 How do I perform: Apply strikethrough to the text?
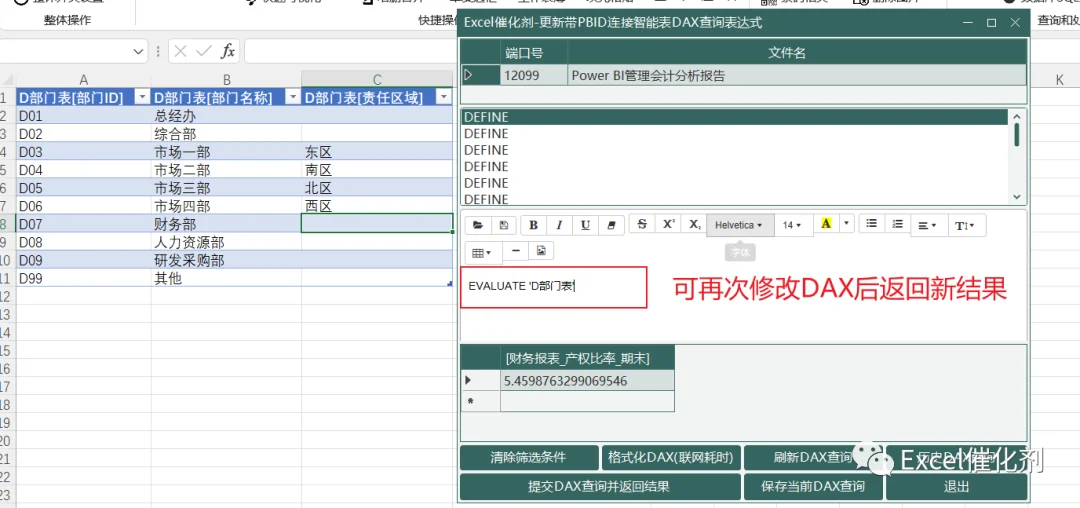(x=642, y=224)
